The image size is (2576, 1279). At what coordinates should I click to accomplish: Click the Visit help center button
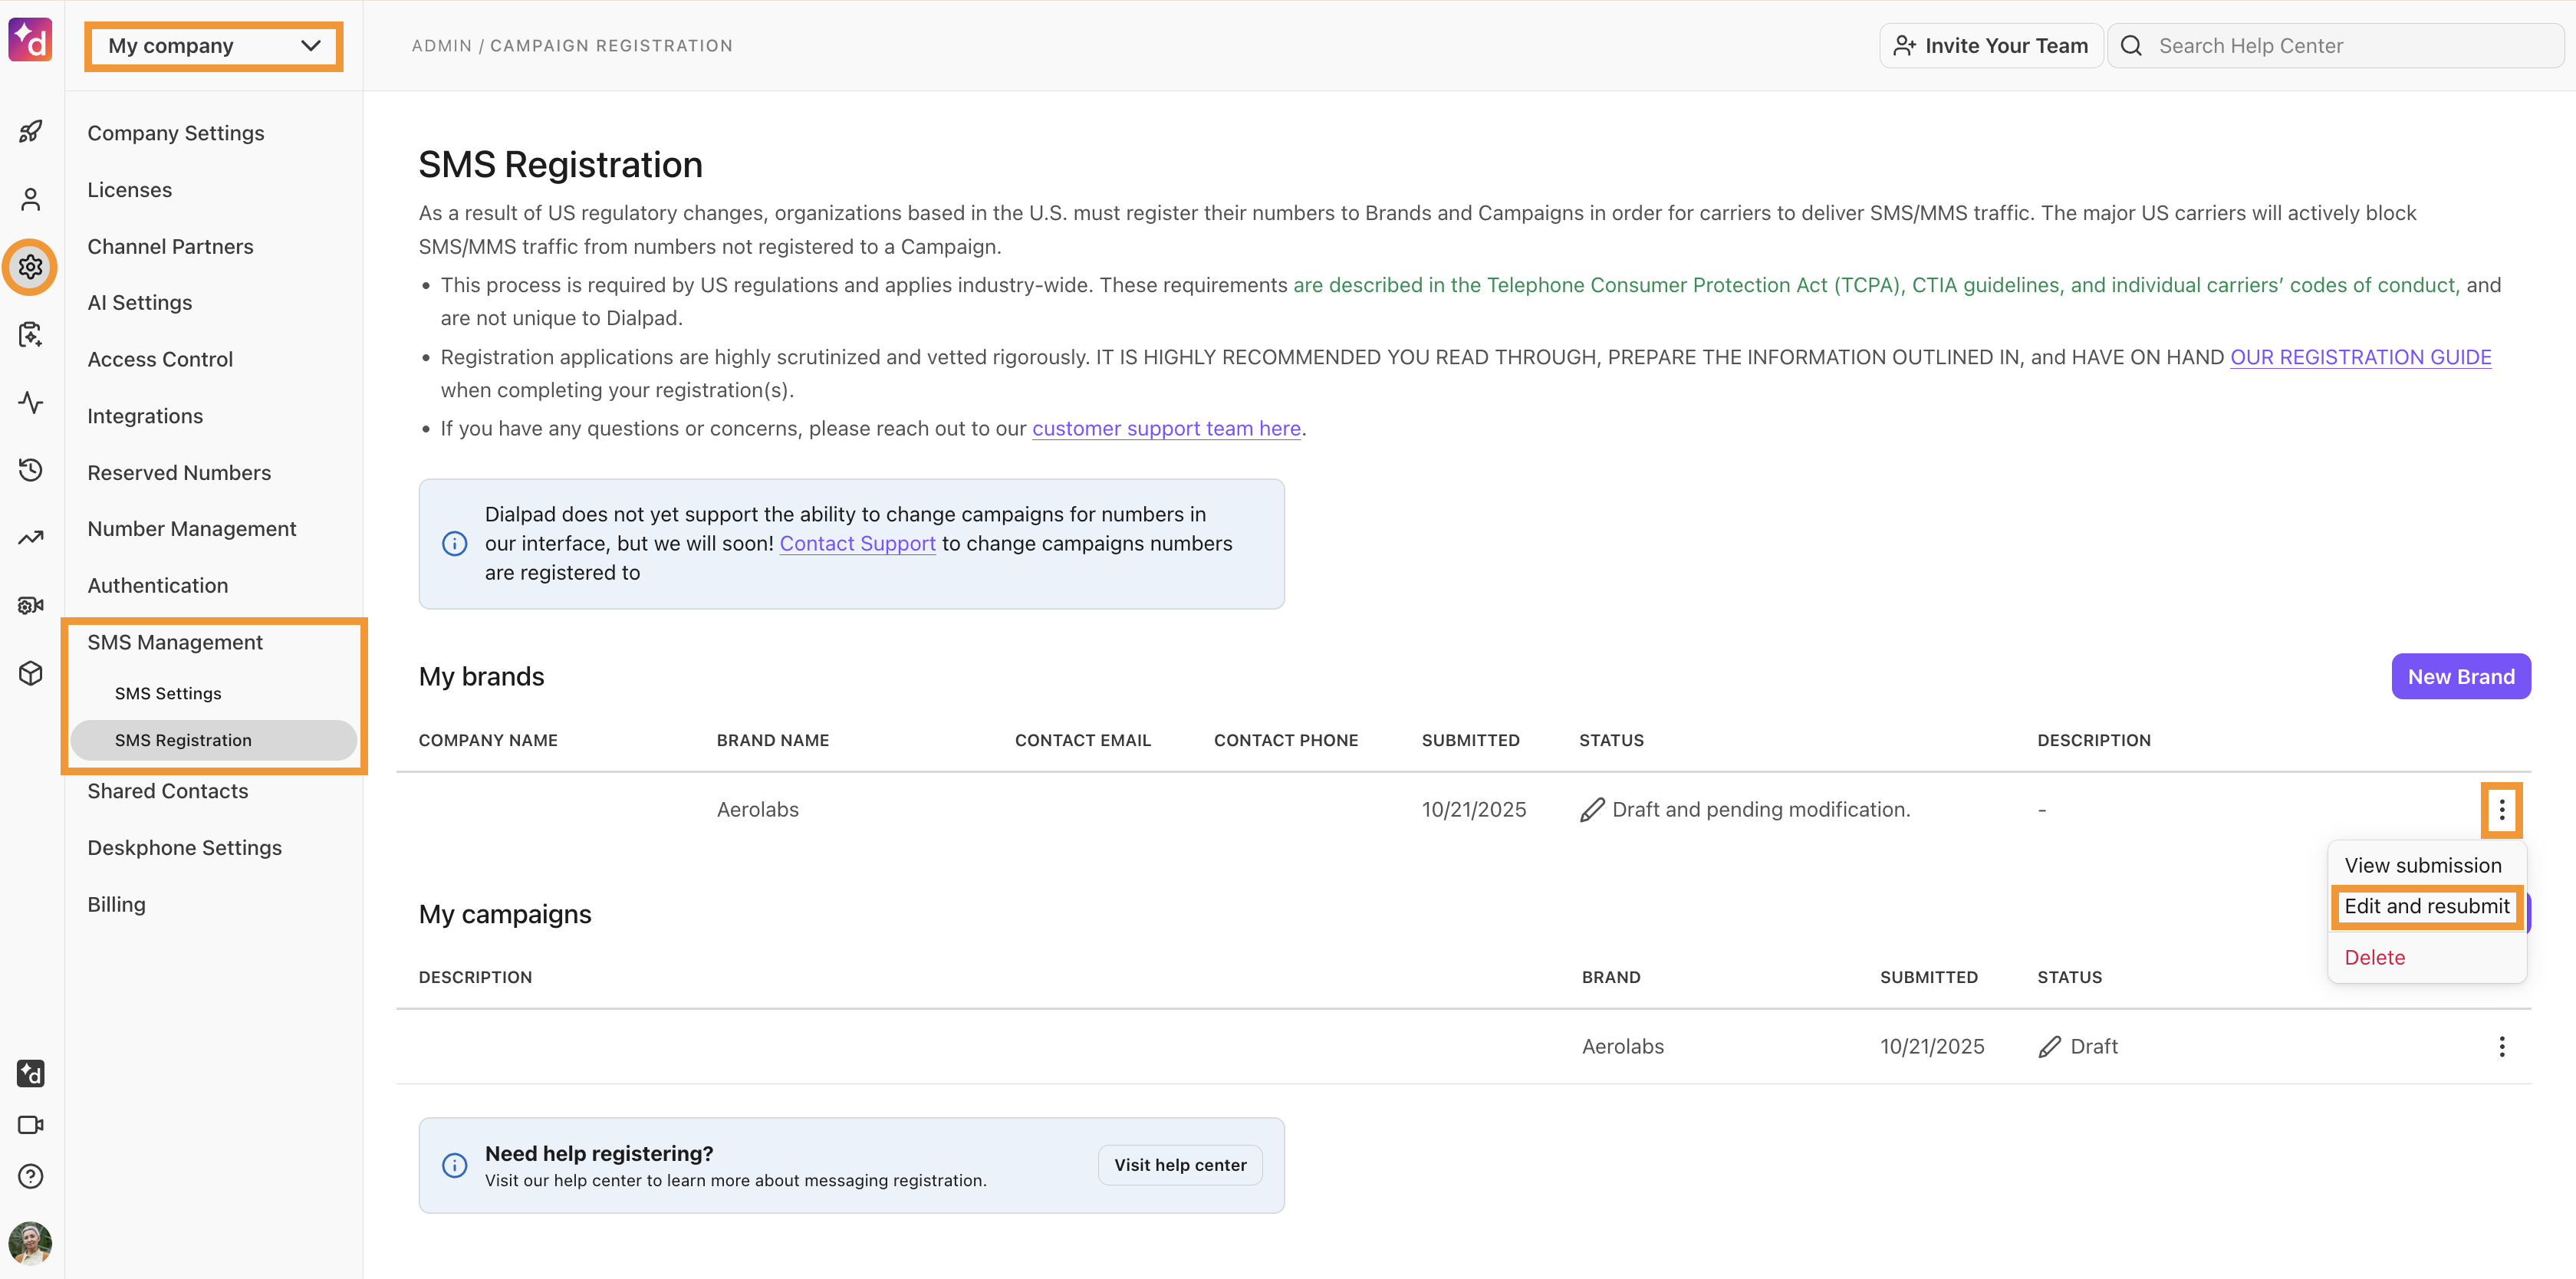point(1180,1165)
